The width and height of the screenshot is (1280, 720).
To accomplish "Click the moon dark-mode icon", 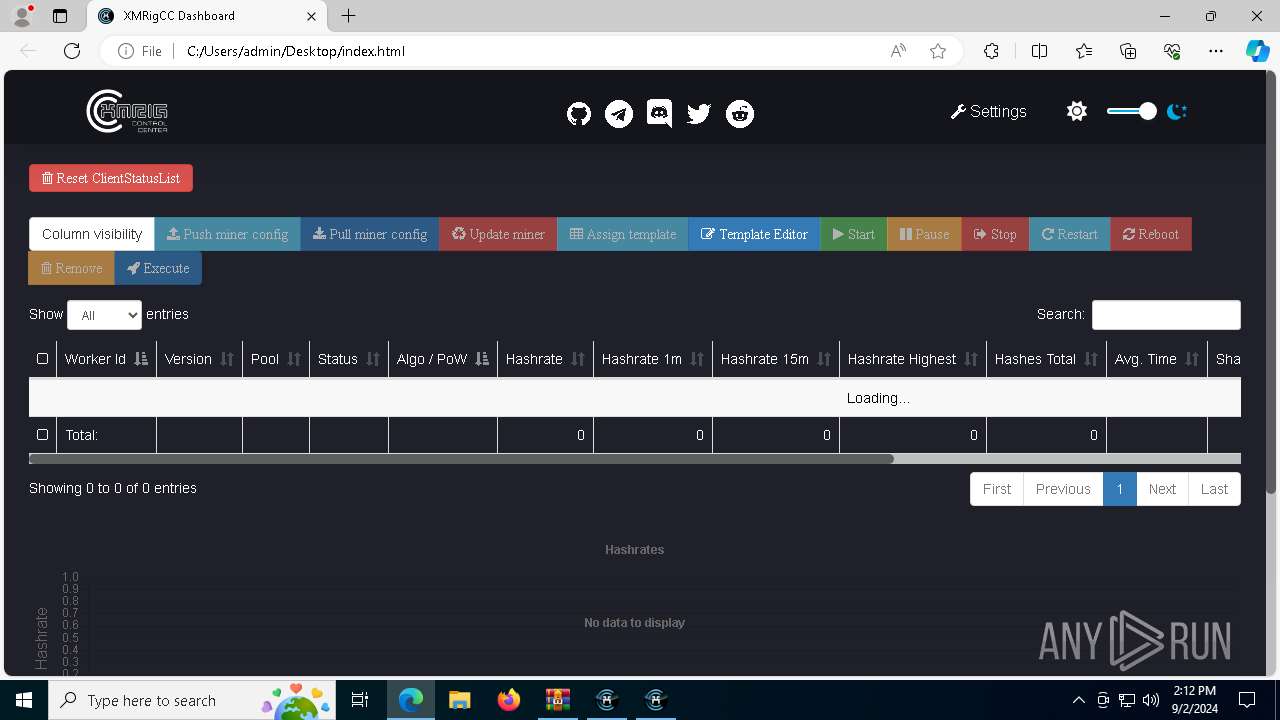I will pos(1177,111).
